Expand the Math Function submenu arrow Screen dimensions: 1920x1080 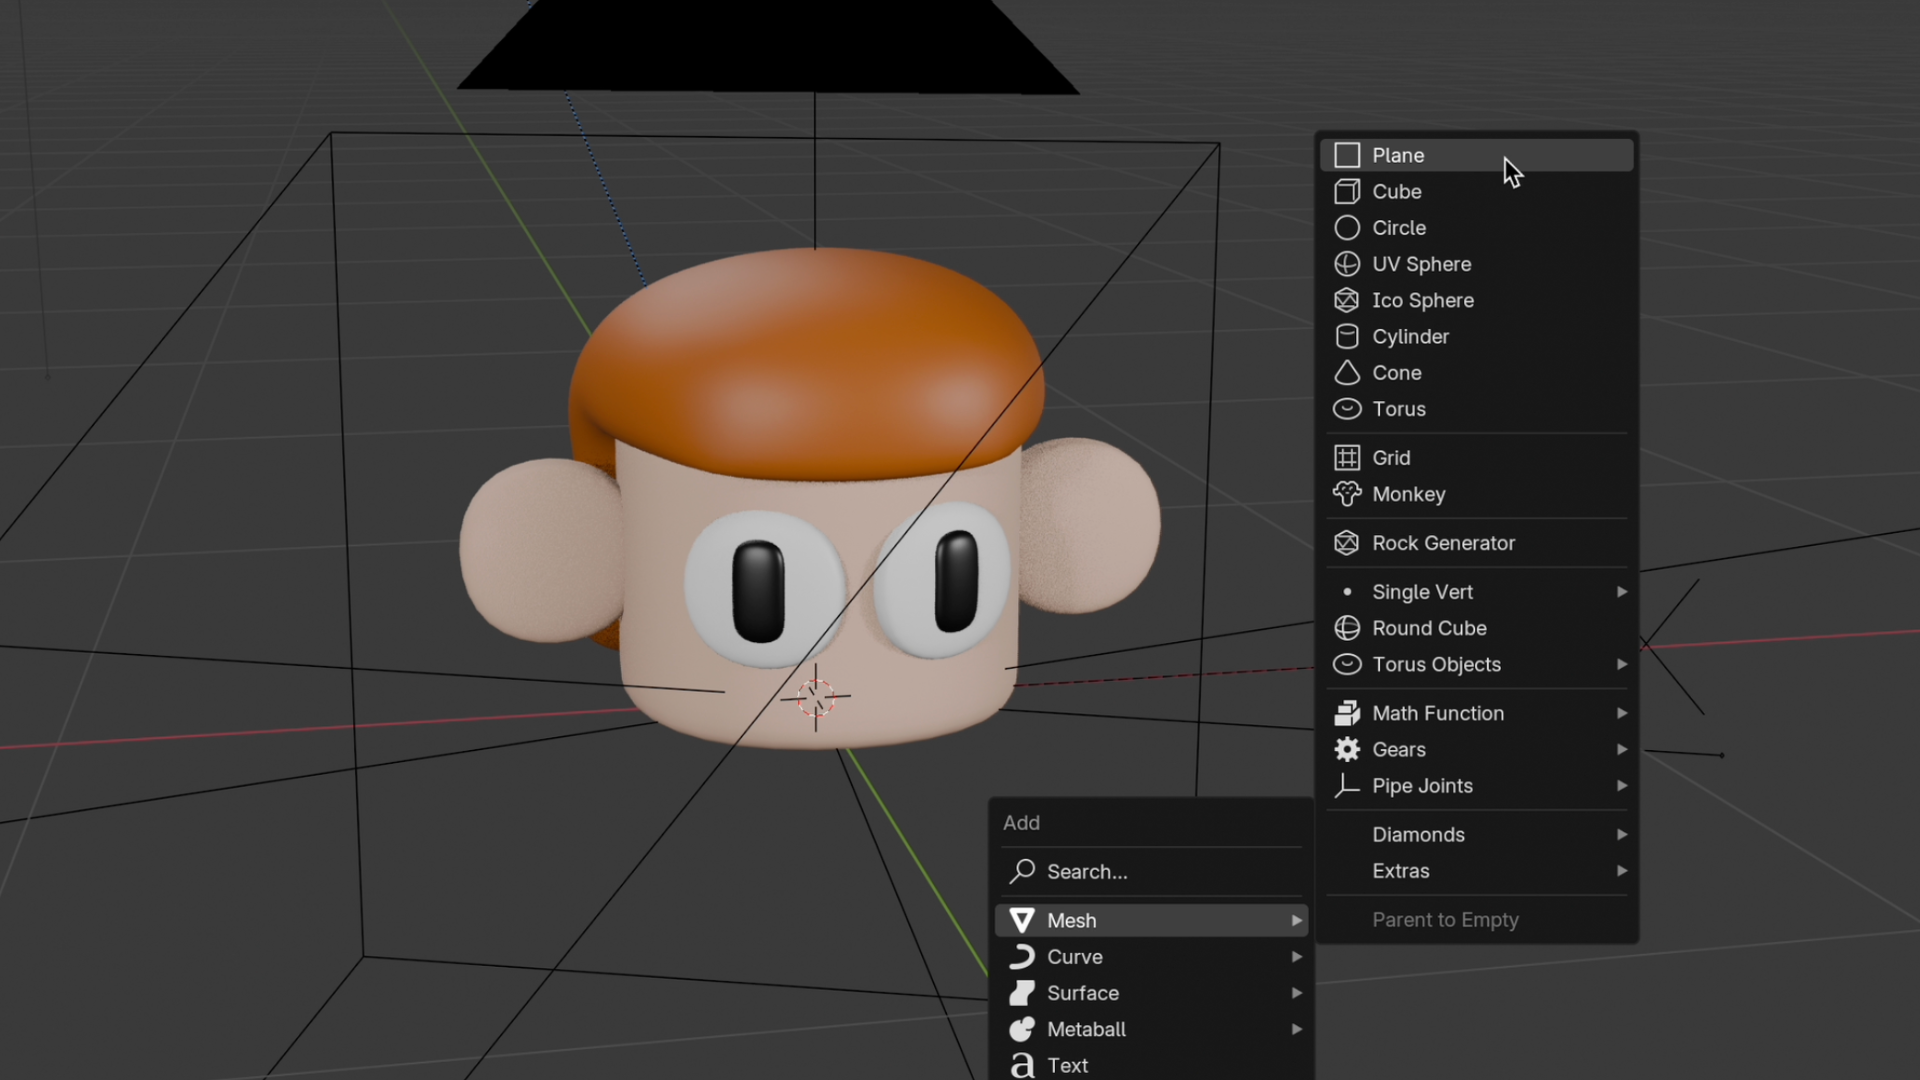click(1622, 713)
